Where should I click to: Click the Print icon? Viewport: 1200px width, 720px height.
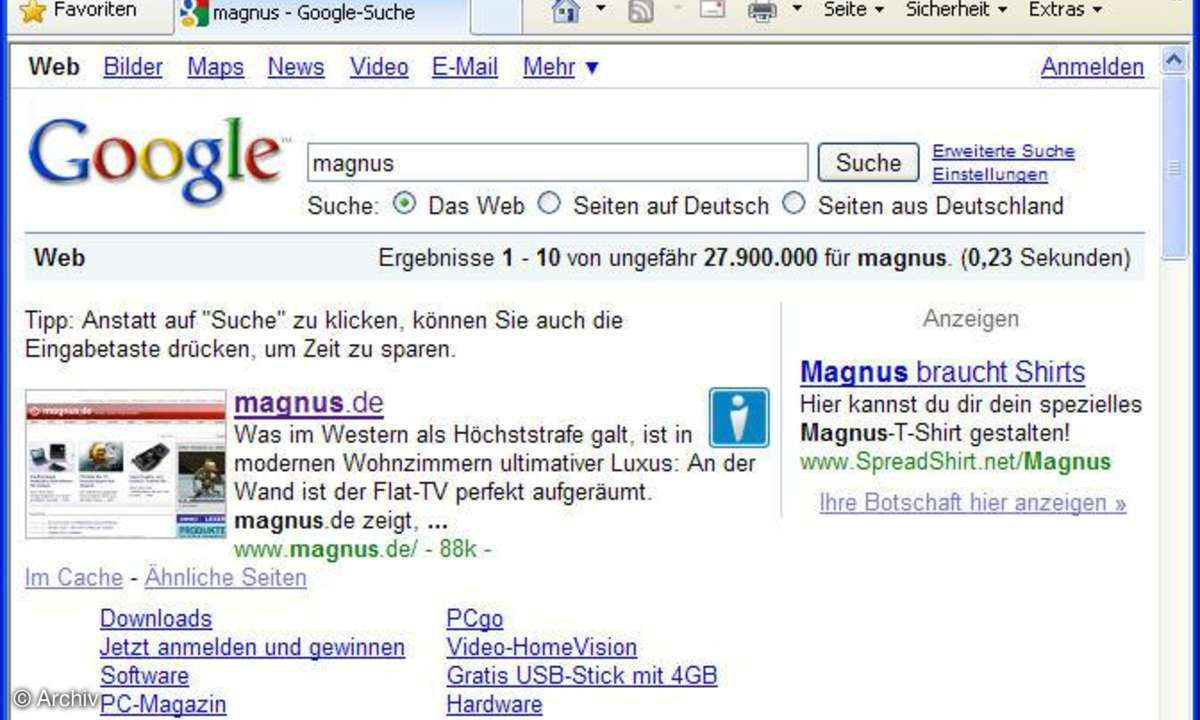[762, 12]
